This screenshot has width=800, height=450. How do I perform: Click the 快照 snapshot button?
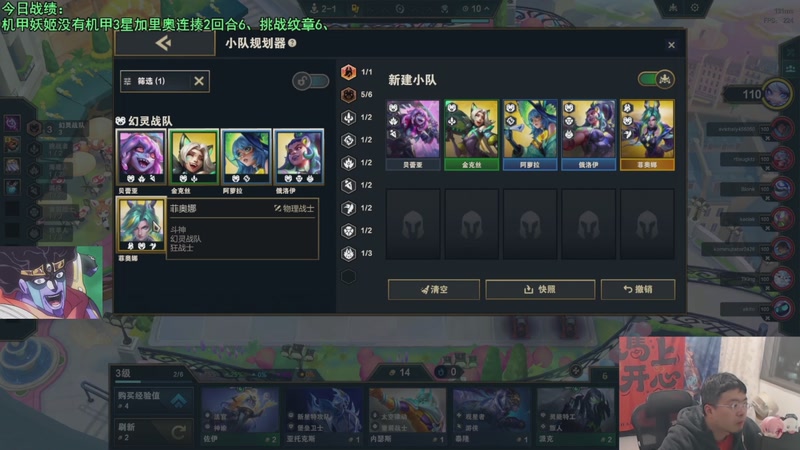point(540,289)
